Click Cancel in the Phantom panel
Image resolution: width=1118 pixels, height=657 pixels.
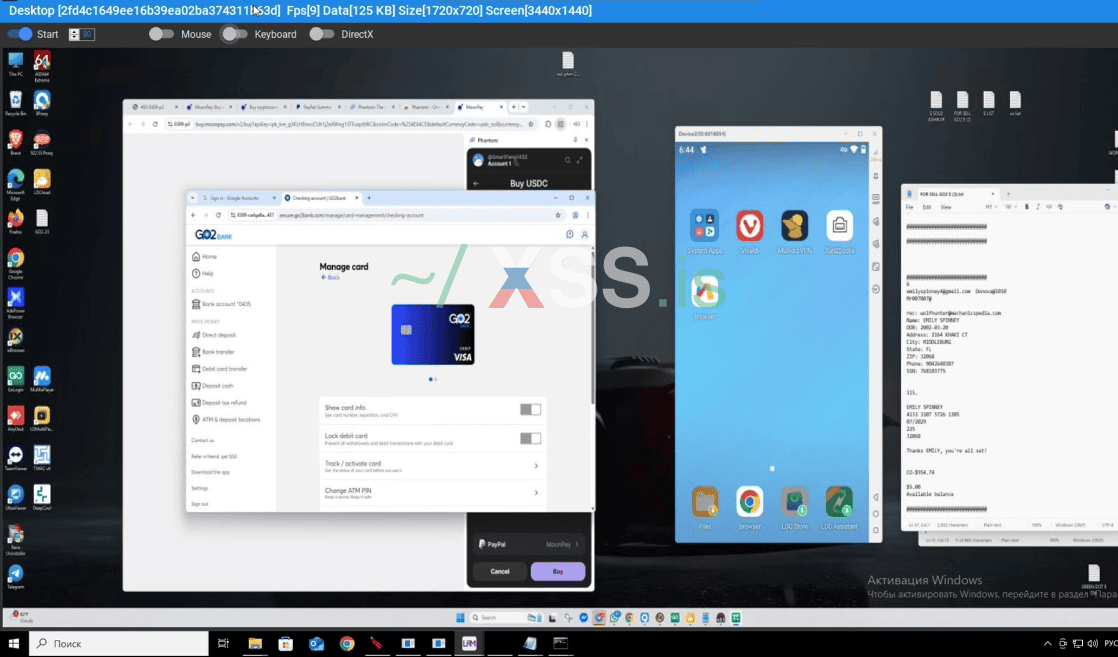(x=500, y=571)
